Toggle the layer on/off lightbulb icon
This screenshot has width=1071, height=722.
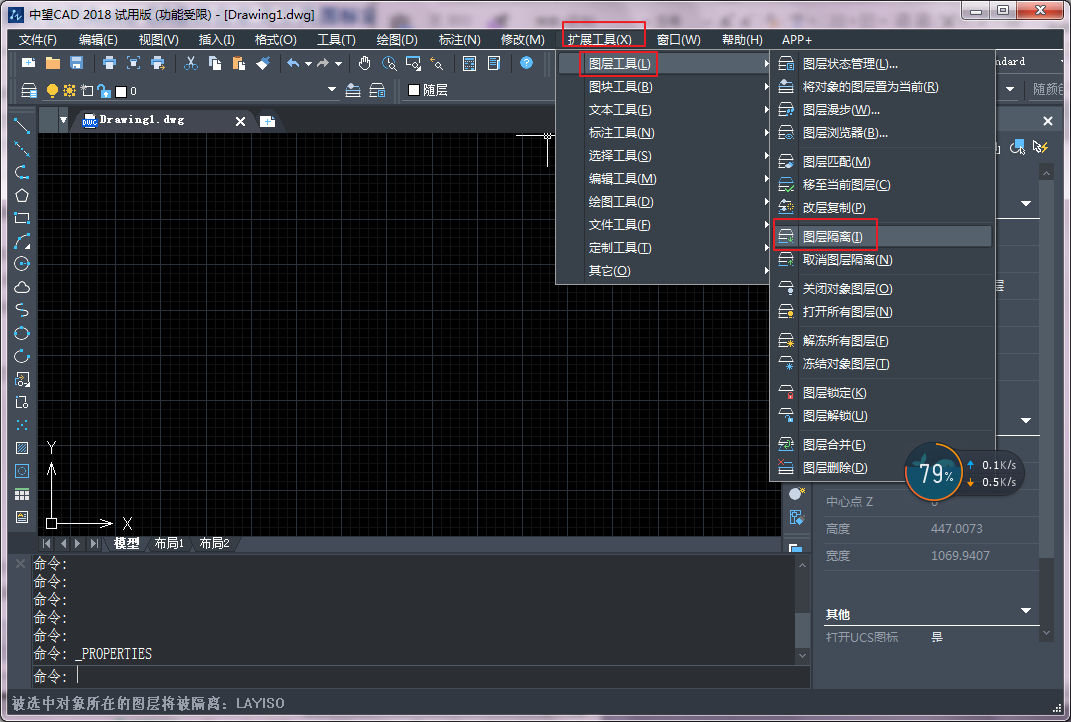click(x=53, y=91)
